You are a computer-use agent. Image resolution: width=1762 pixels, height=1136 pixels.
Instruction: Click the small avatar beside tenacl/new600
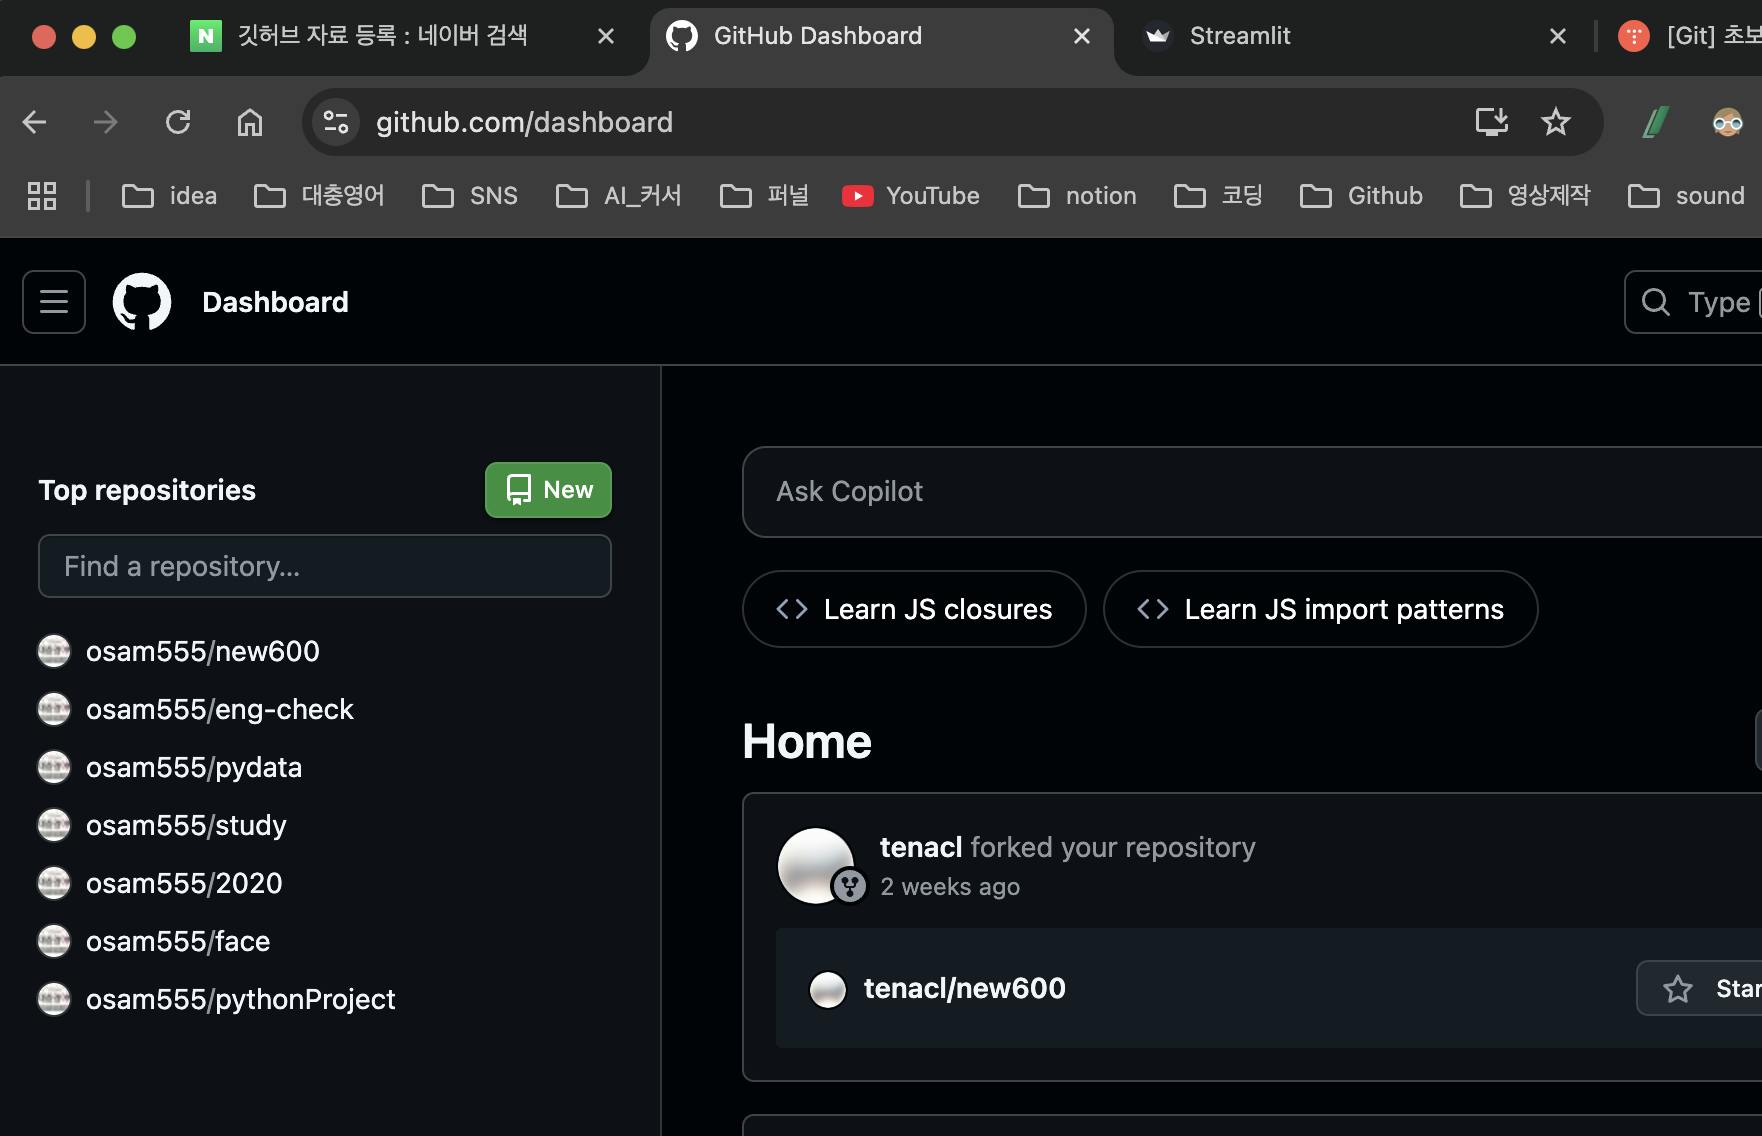(828, 989)
